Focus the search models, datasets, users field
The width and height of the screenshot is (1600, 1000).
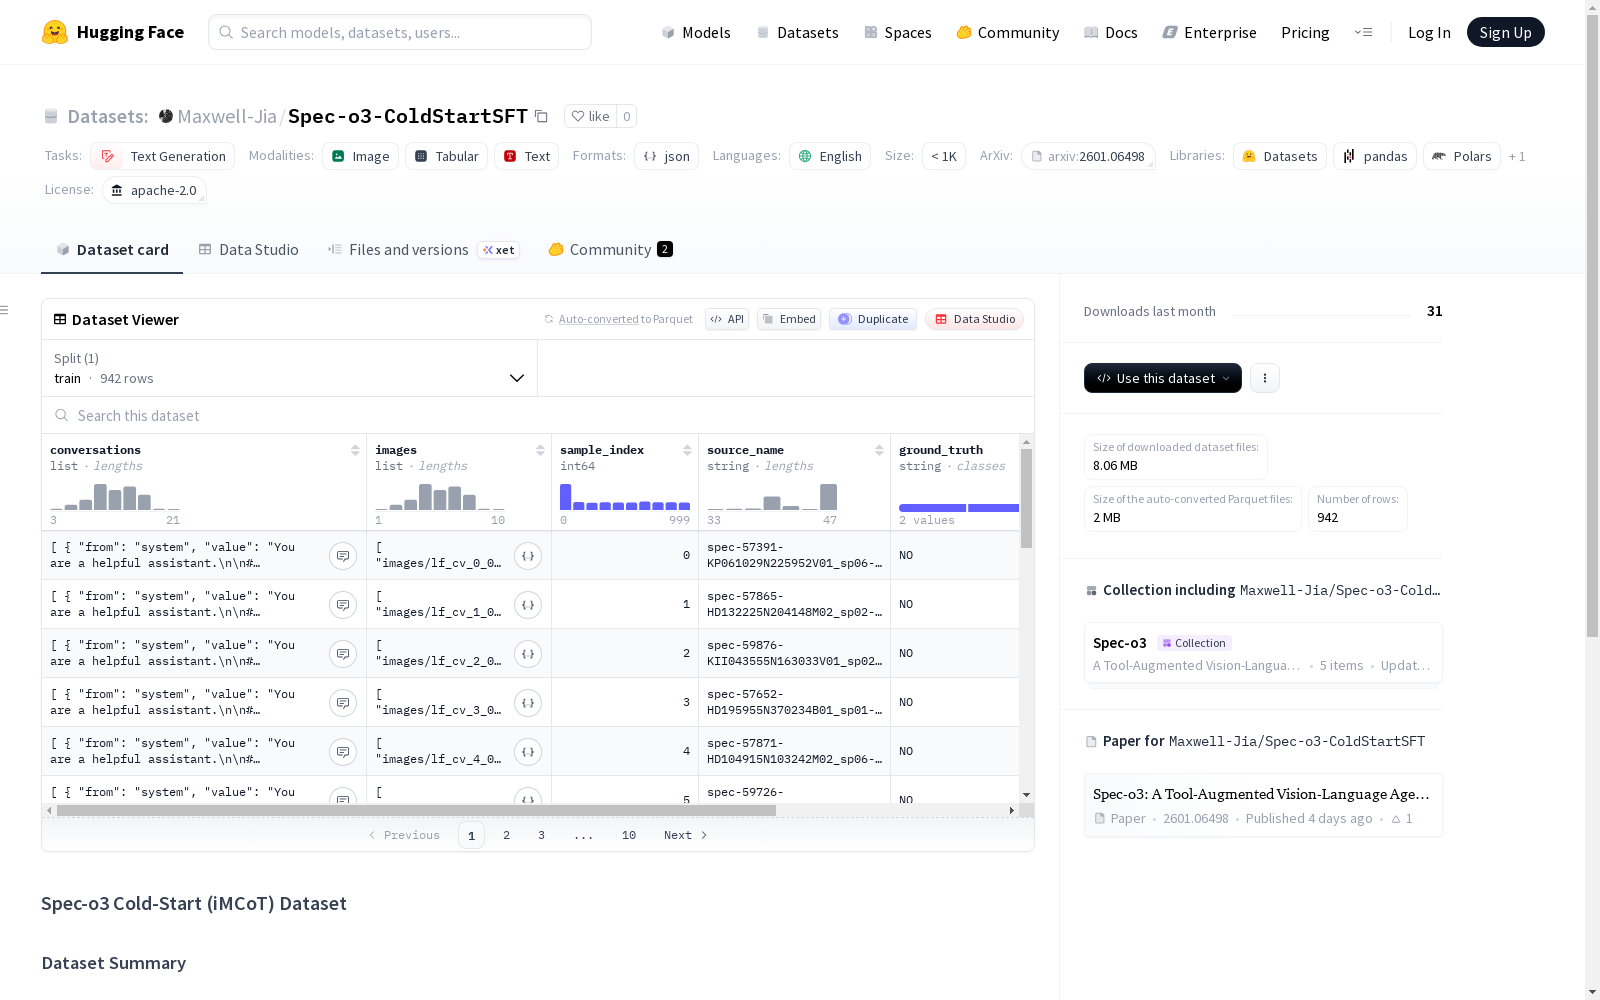[400, 32]
